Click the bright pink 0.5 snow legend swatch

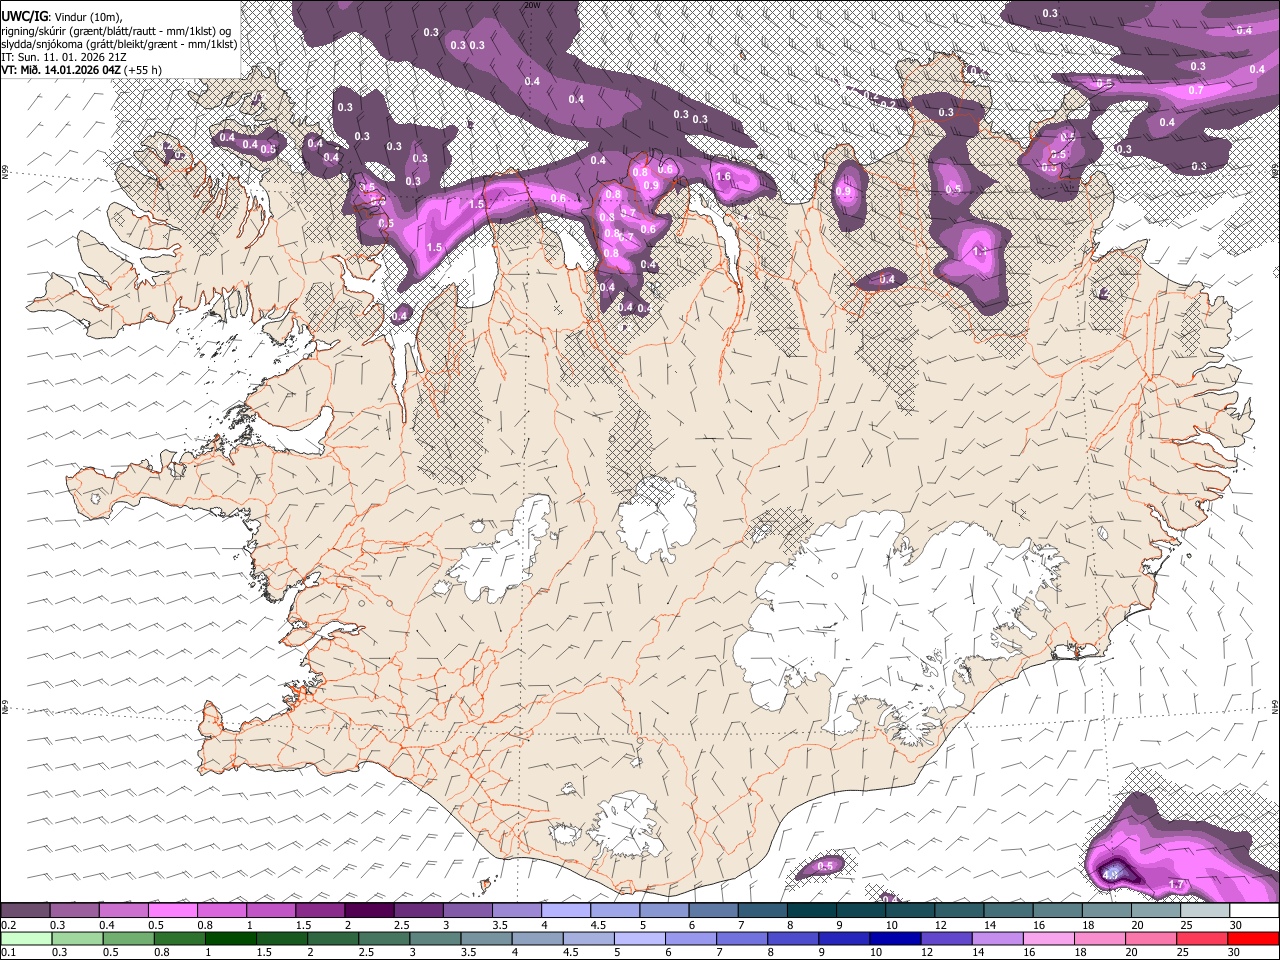click(x=173, y=911)
